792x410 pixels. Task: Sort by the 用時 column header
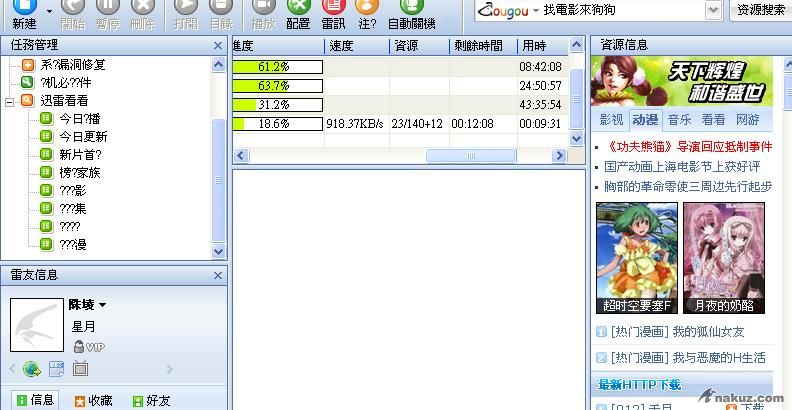pos(543,46)
